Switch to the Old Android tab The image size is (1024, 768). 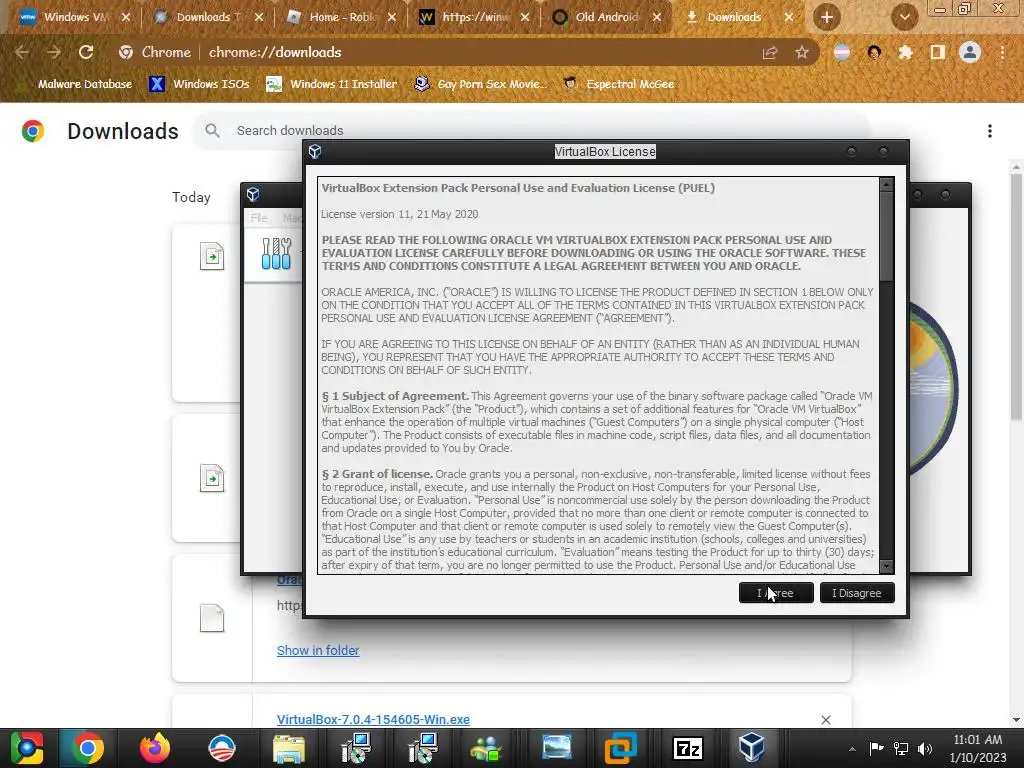pyautogui.click(x=607, y=17)
